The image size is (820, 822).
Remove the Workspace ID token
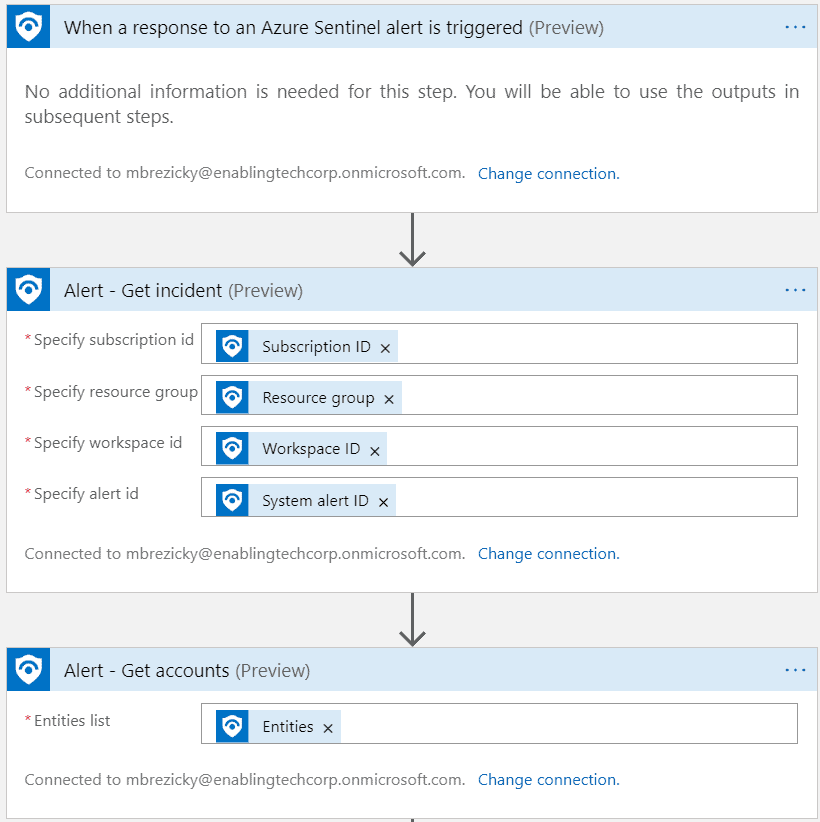(x=375, y=451)
